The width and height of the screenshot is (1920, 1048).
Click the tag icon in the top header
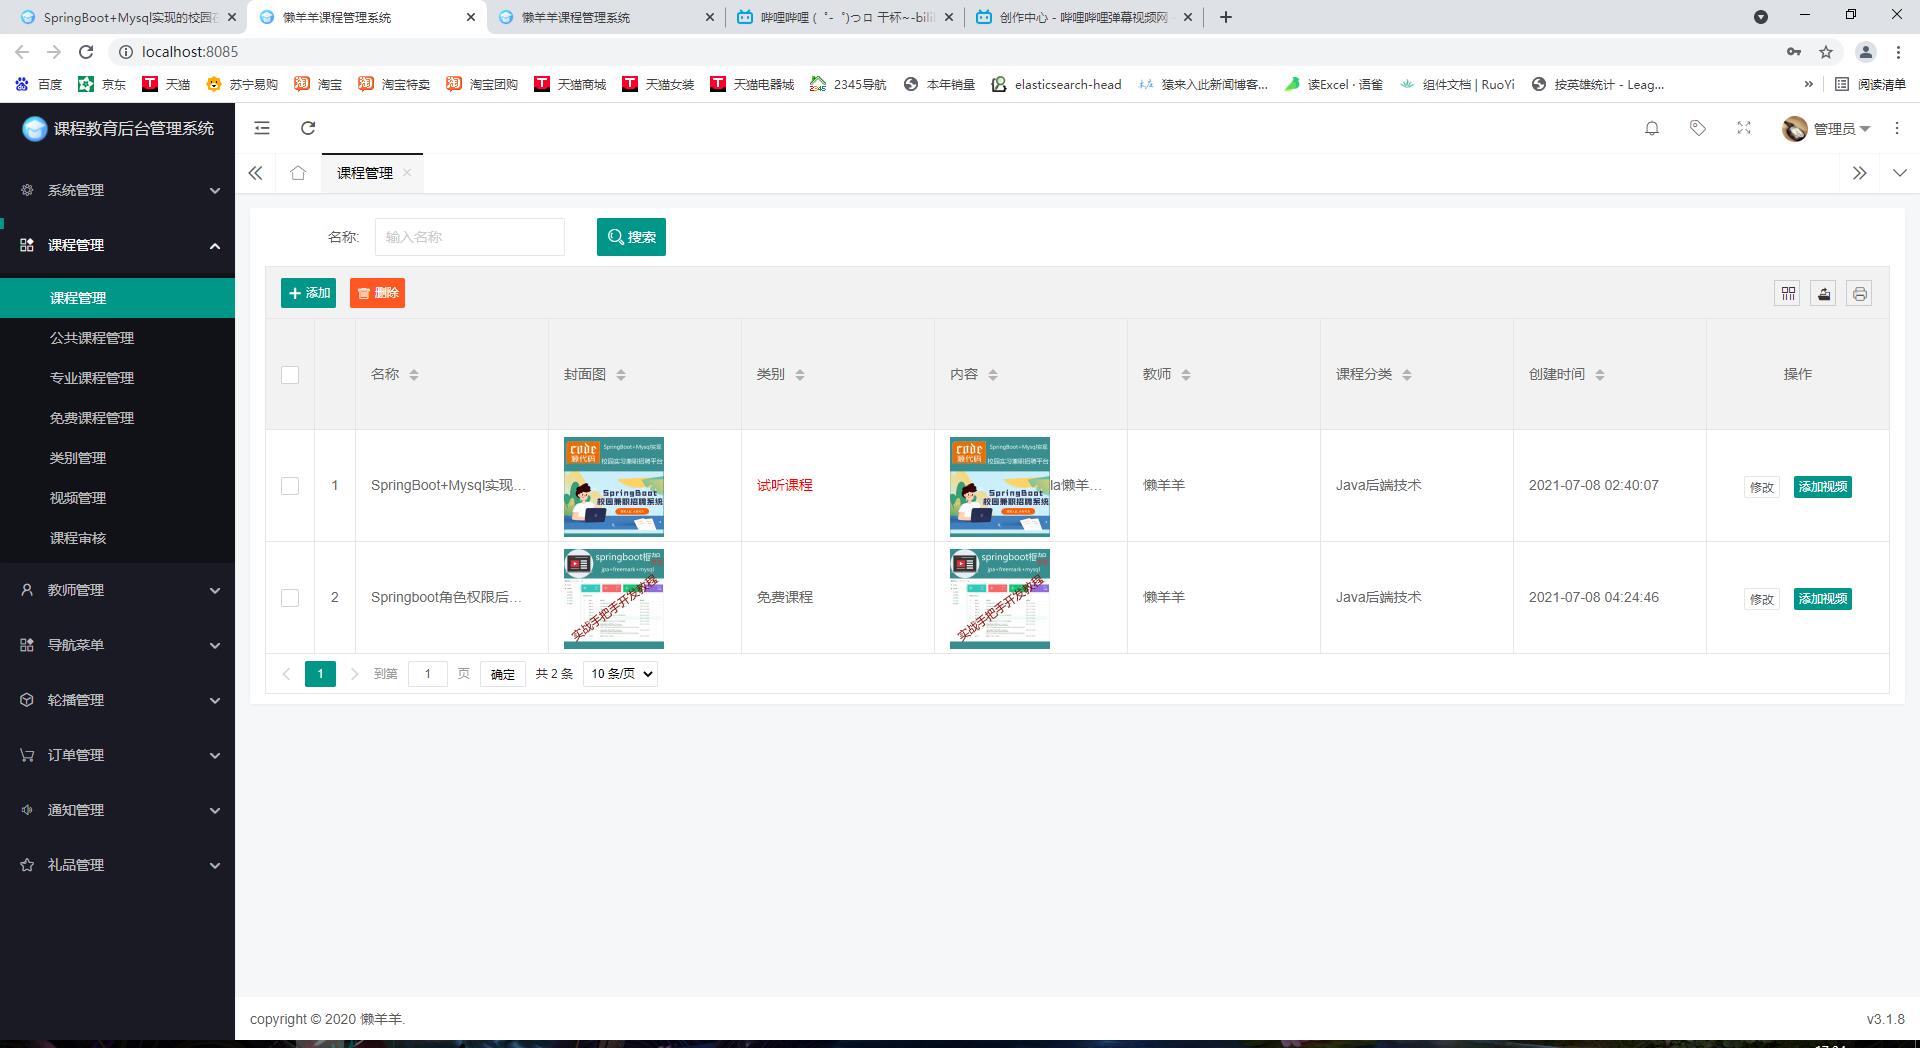tap(1698, 128)
